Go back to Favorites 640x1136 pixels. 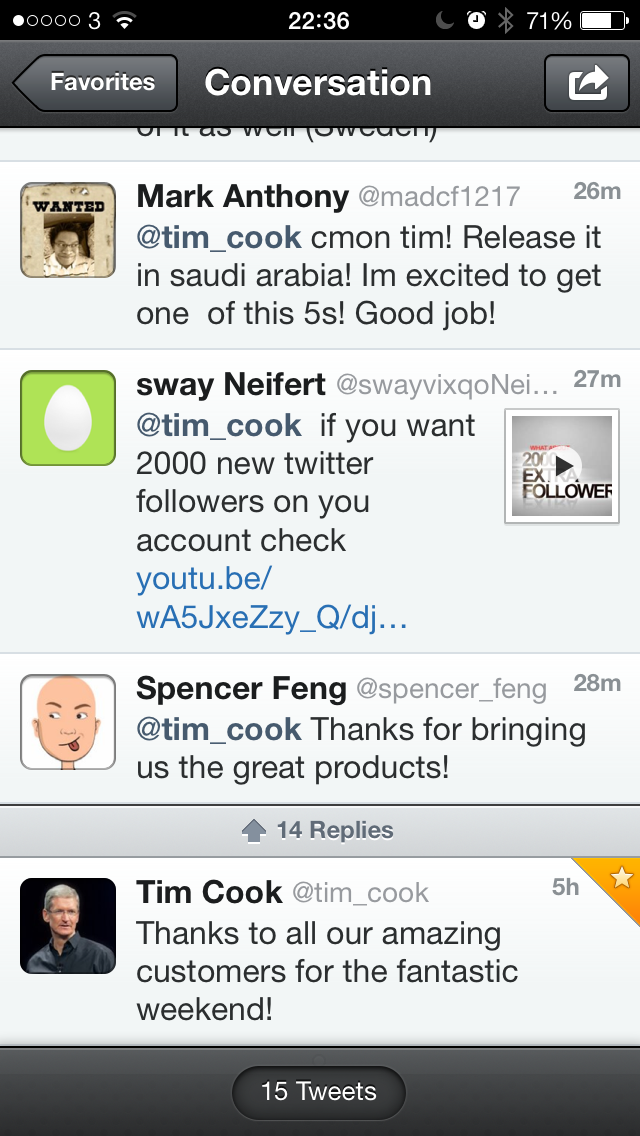(x=96, y=82)
